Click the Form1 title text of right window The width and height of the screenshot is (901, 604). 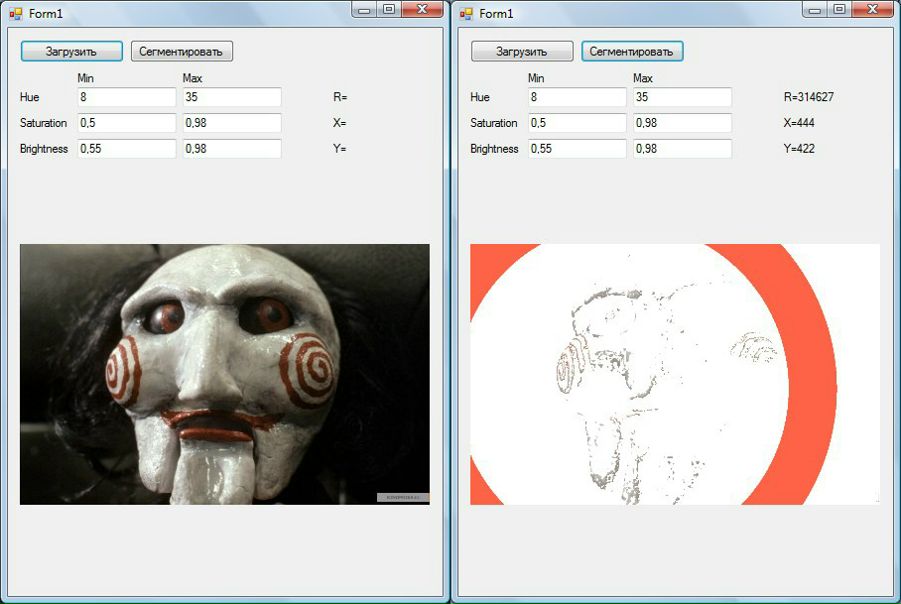point(496,13)
